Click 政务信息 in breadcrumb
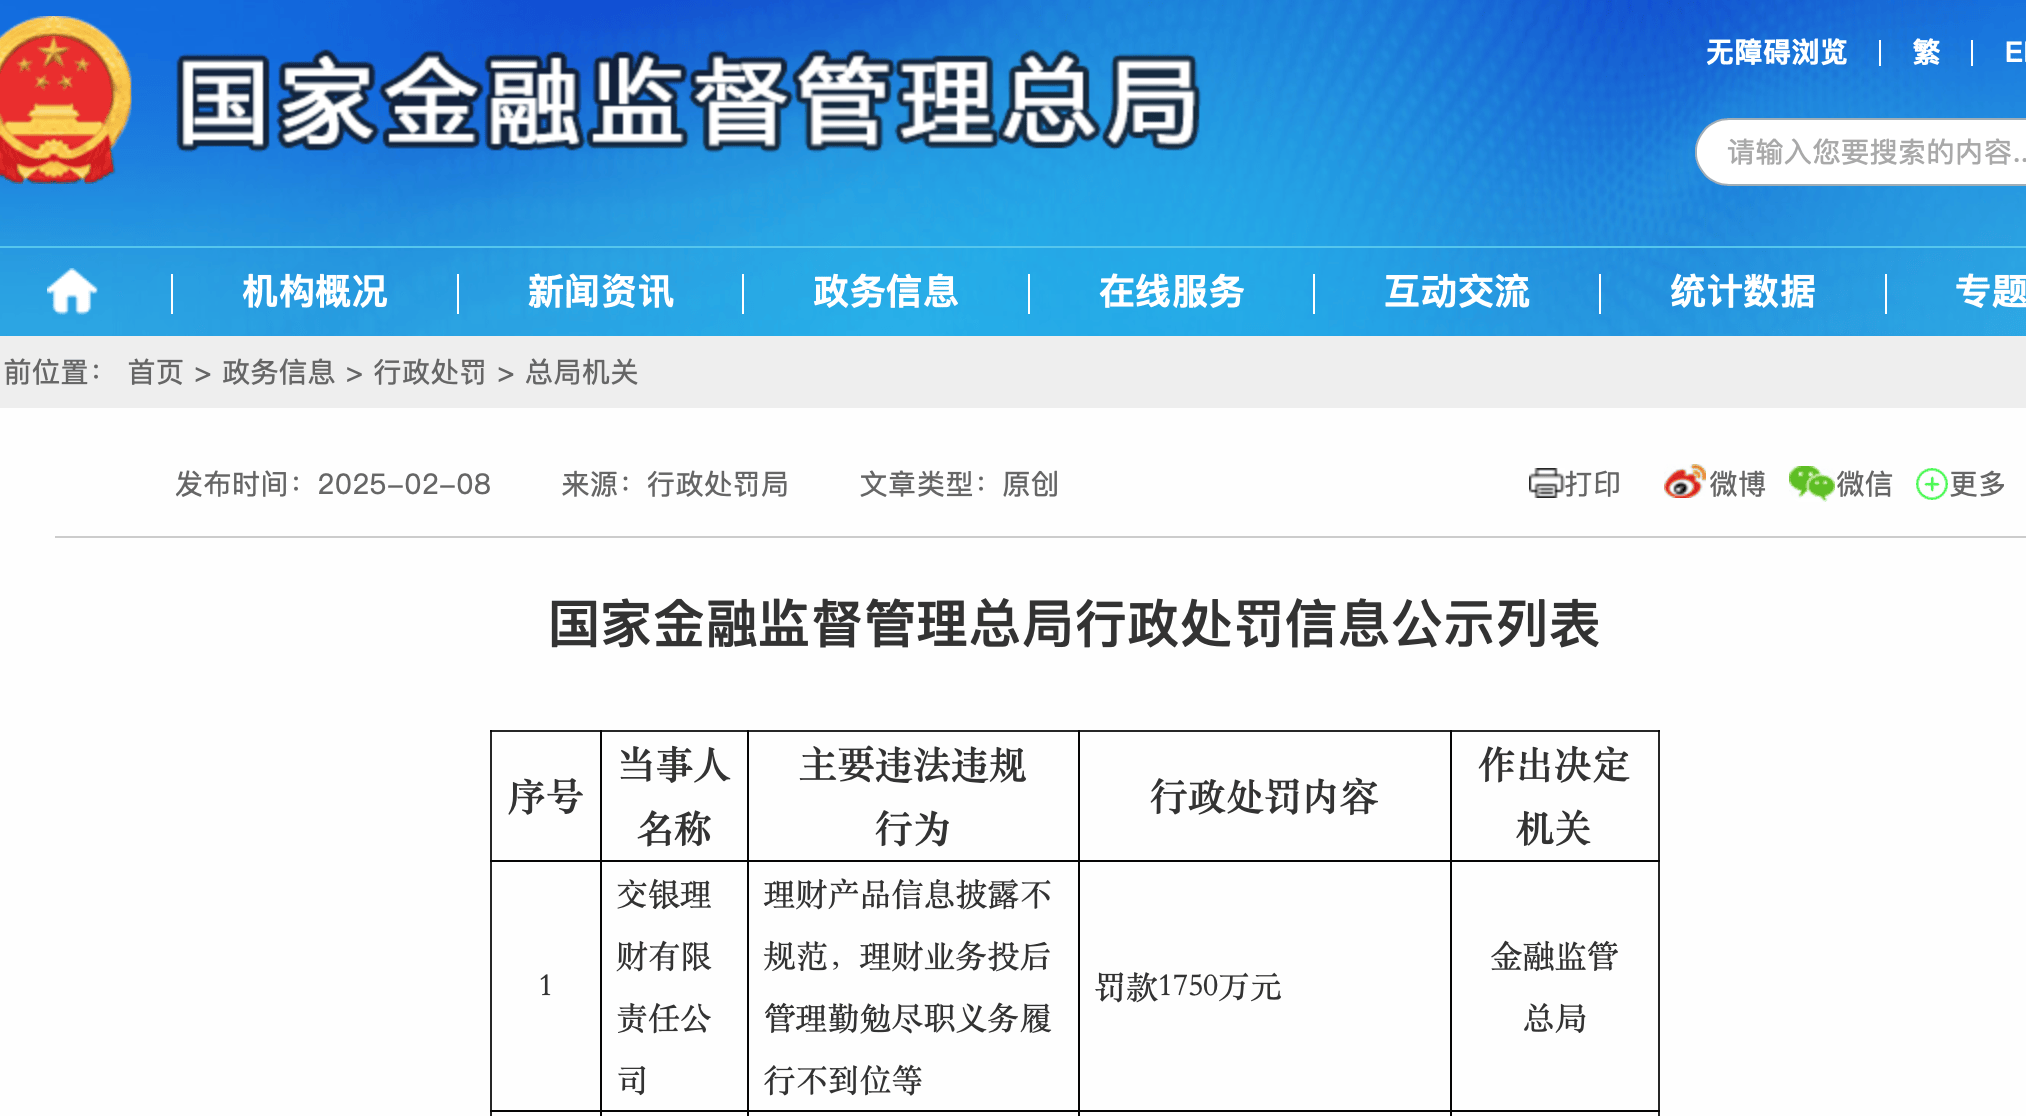Image resolution: width=2026 pixels, height=1116 pixels. tap(278, 373)
